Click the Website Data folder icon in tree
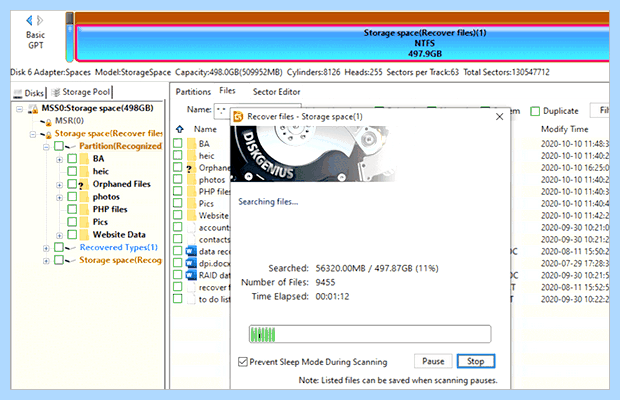620x400 pixels. coord(84,234)
